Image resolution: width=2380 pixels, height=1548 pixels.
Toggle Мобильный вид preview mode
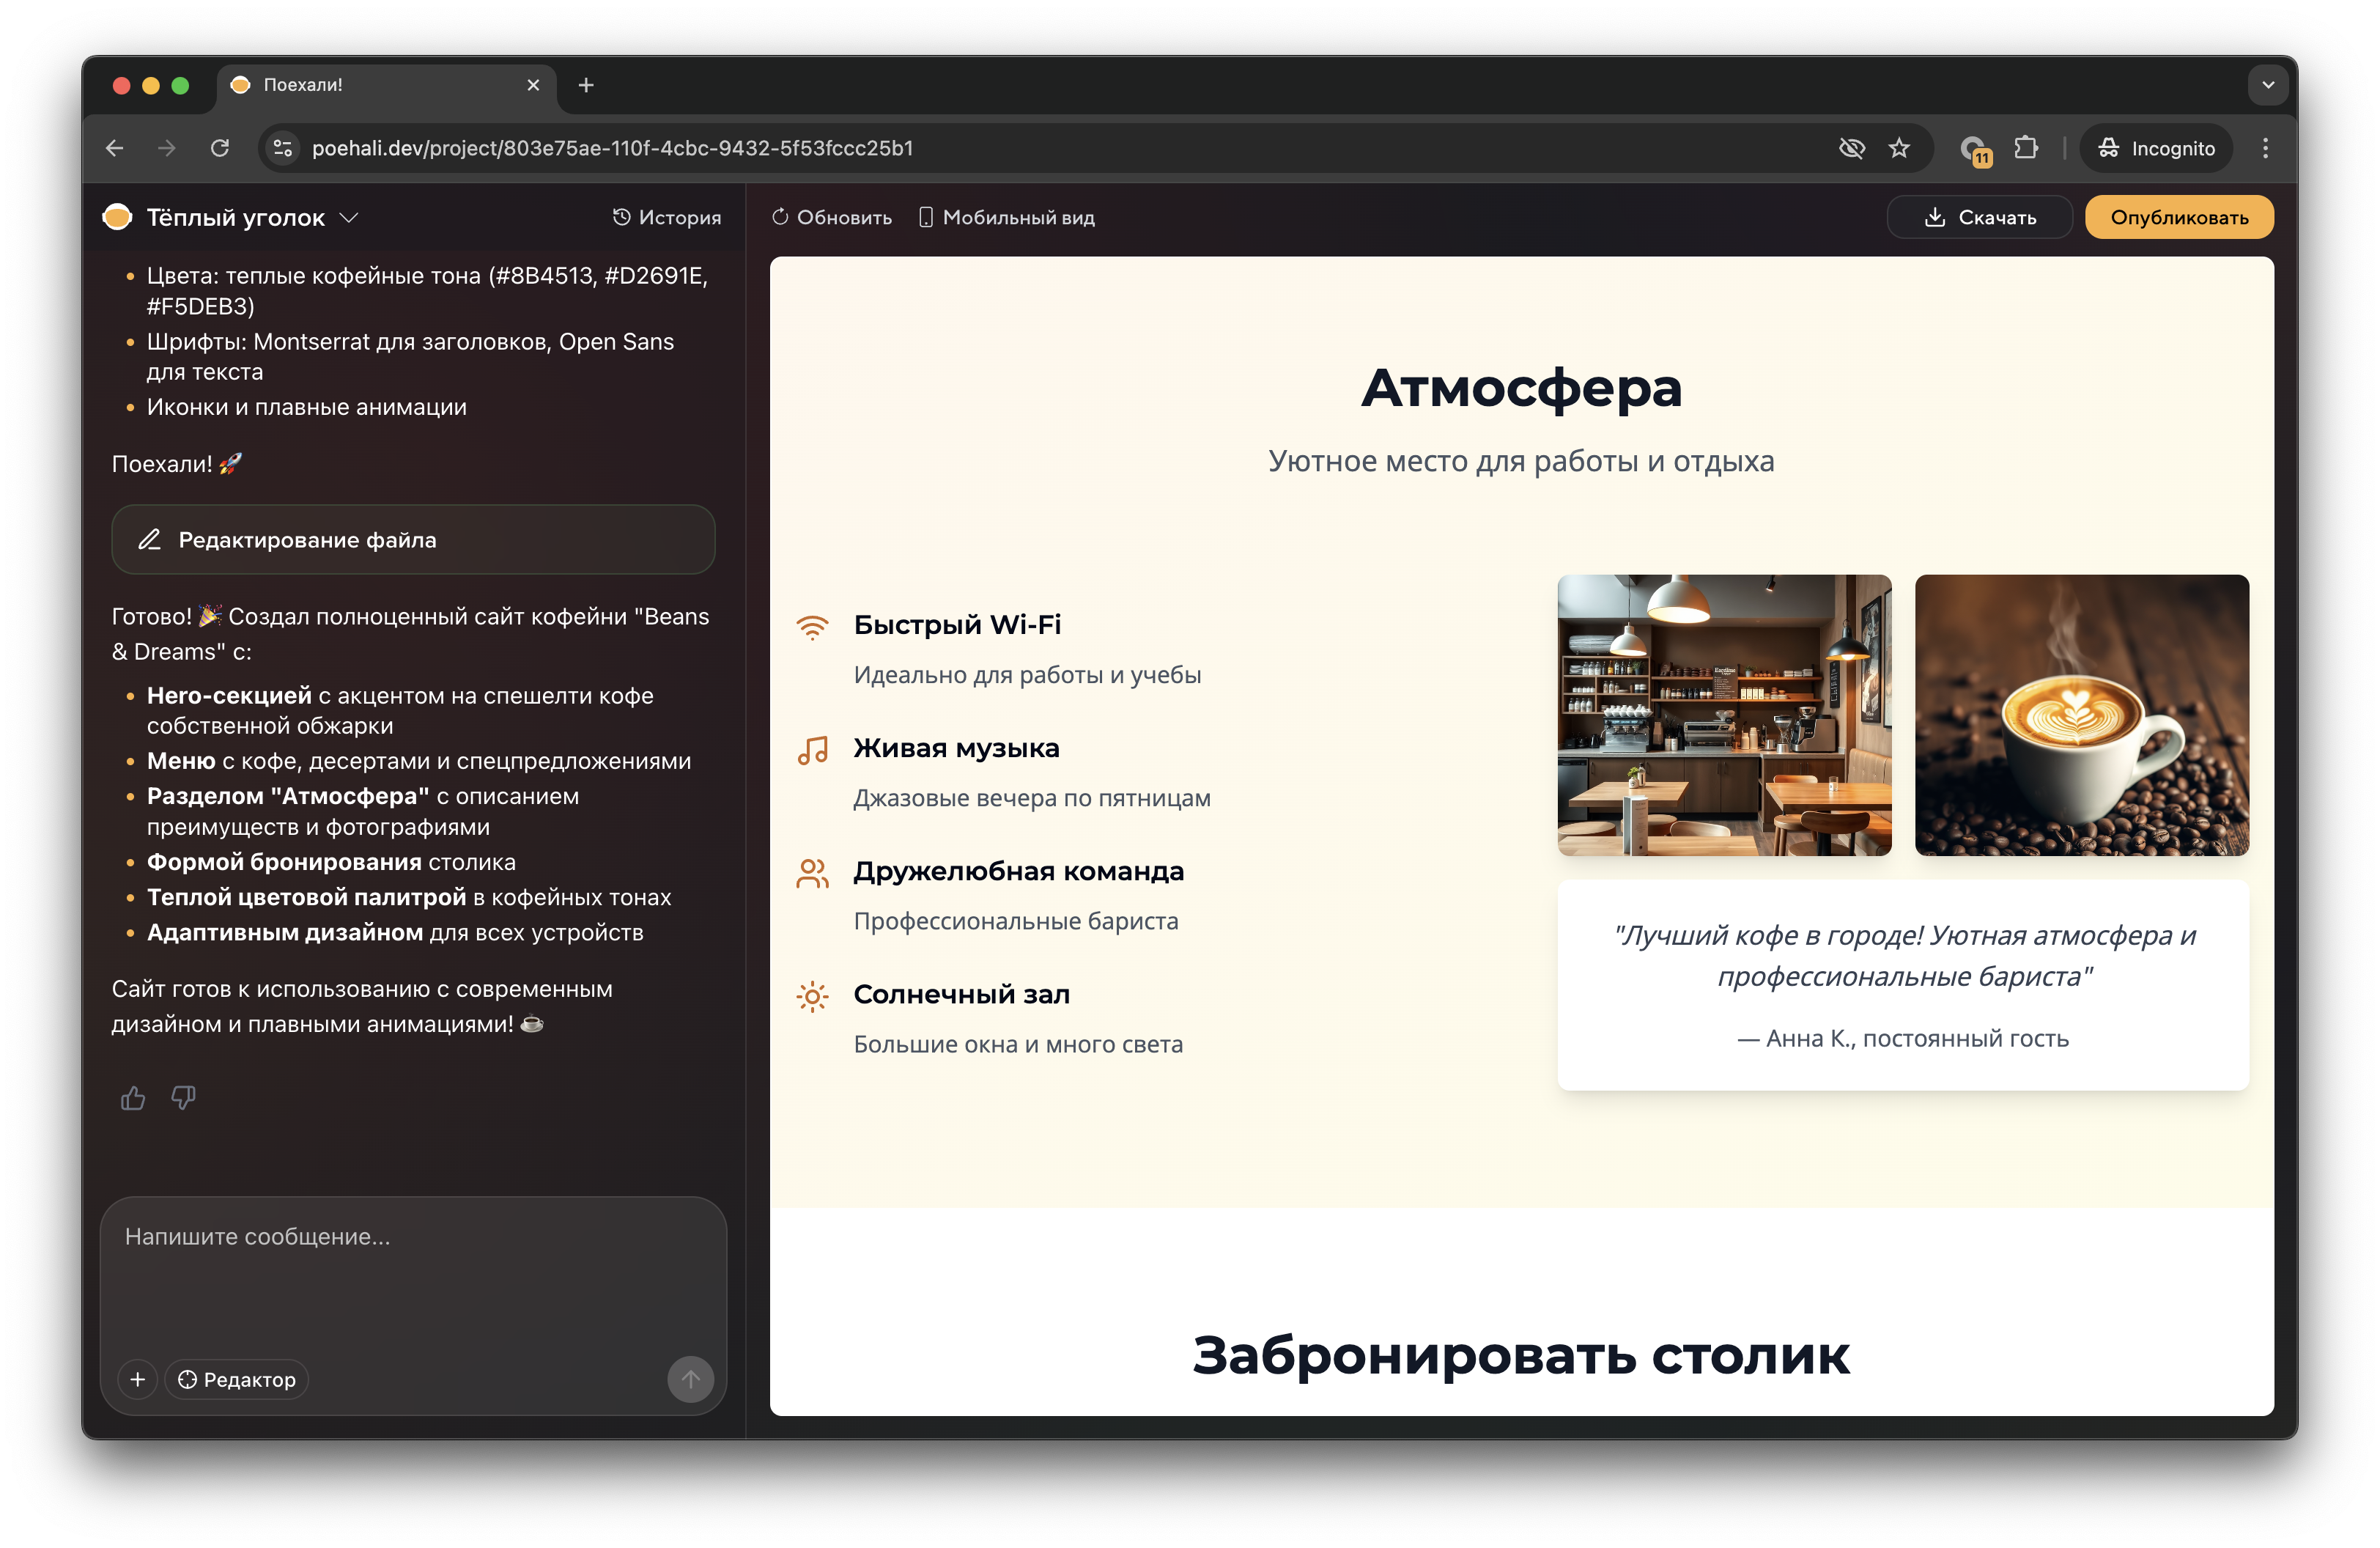(x=1006, y=217)
